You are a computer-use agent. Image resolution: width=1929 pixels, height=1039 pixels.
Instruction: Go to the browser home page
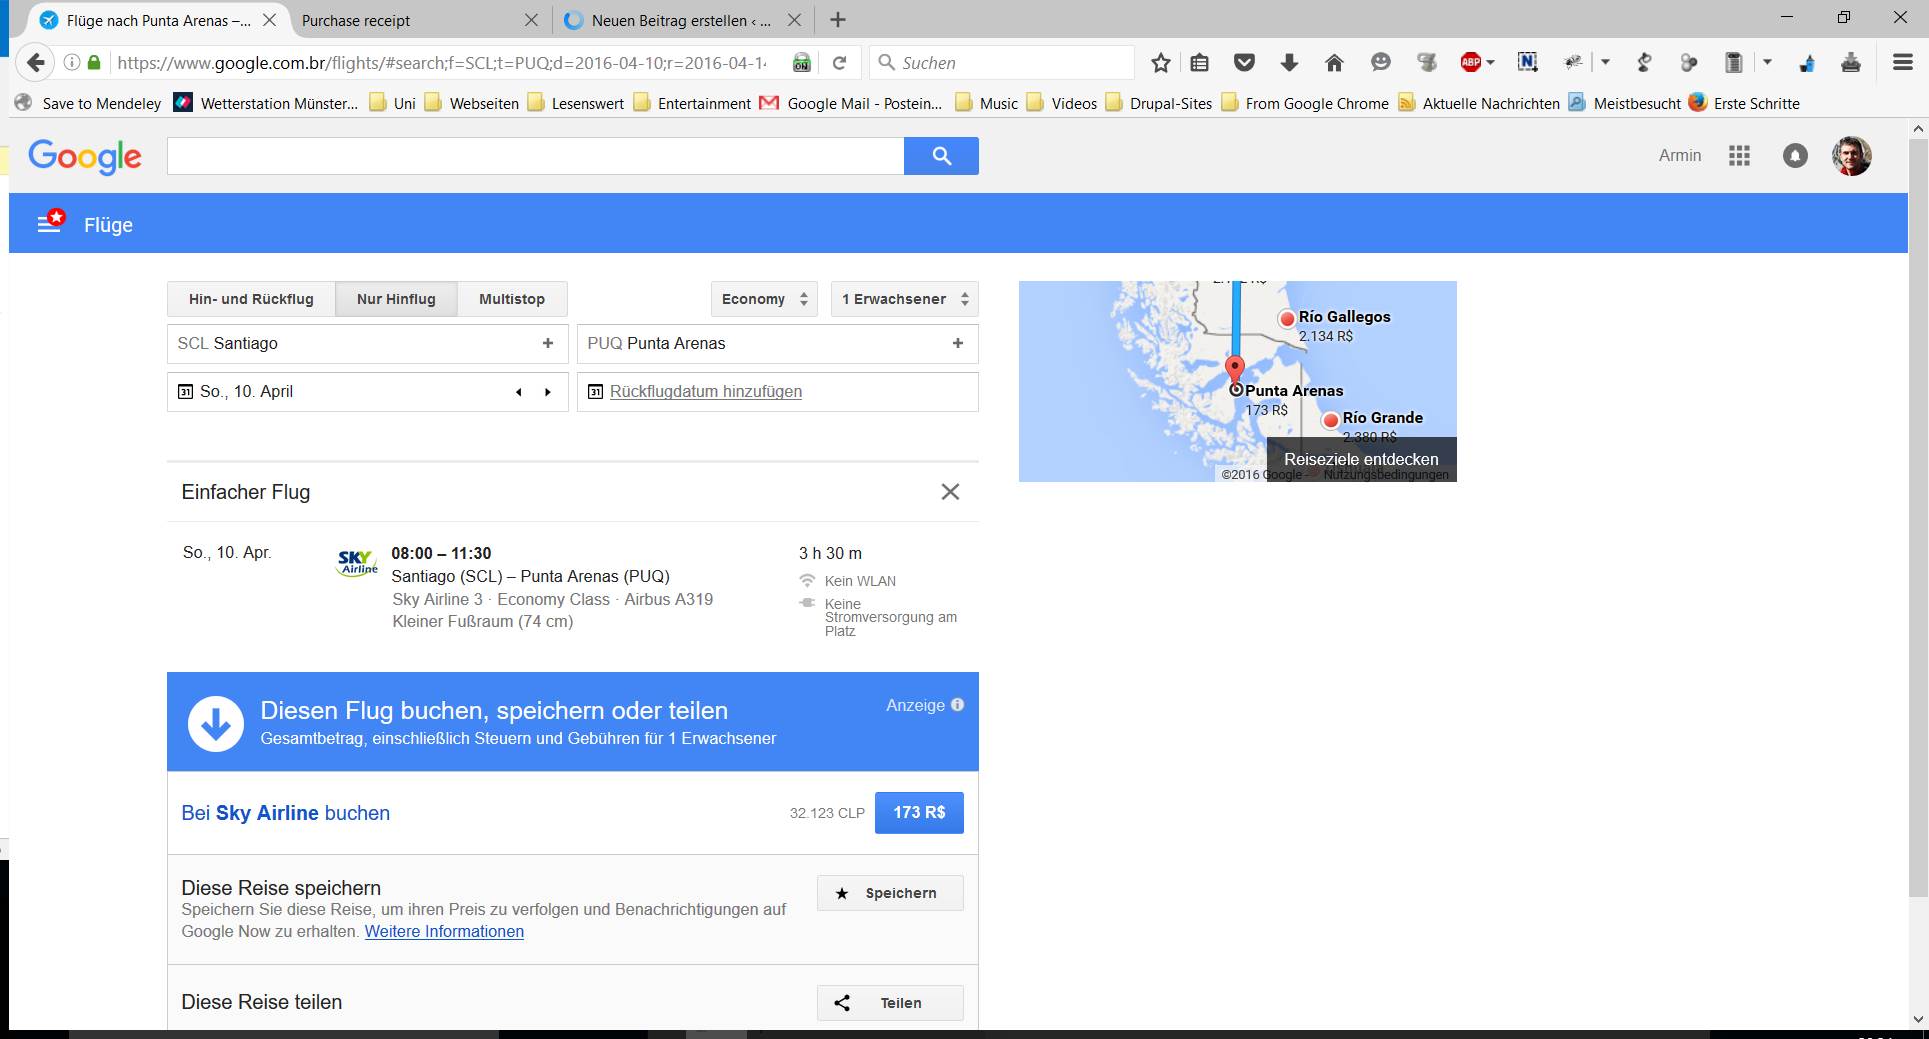tap(1334, 63)
